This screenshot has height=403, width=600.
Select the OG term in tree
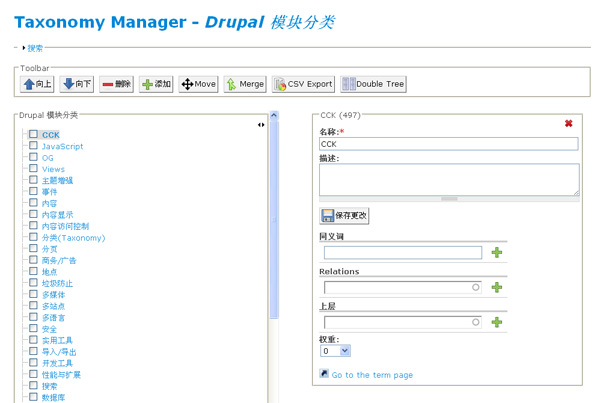[x=47, y=158]
